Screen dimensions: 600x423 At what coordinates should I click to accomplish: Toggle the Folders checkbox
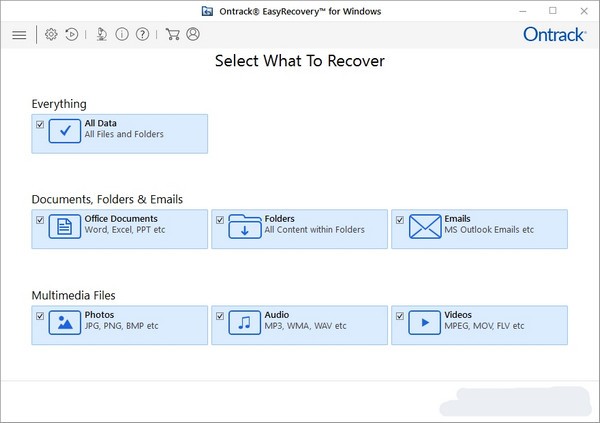point(220,220)
